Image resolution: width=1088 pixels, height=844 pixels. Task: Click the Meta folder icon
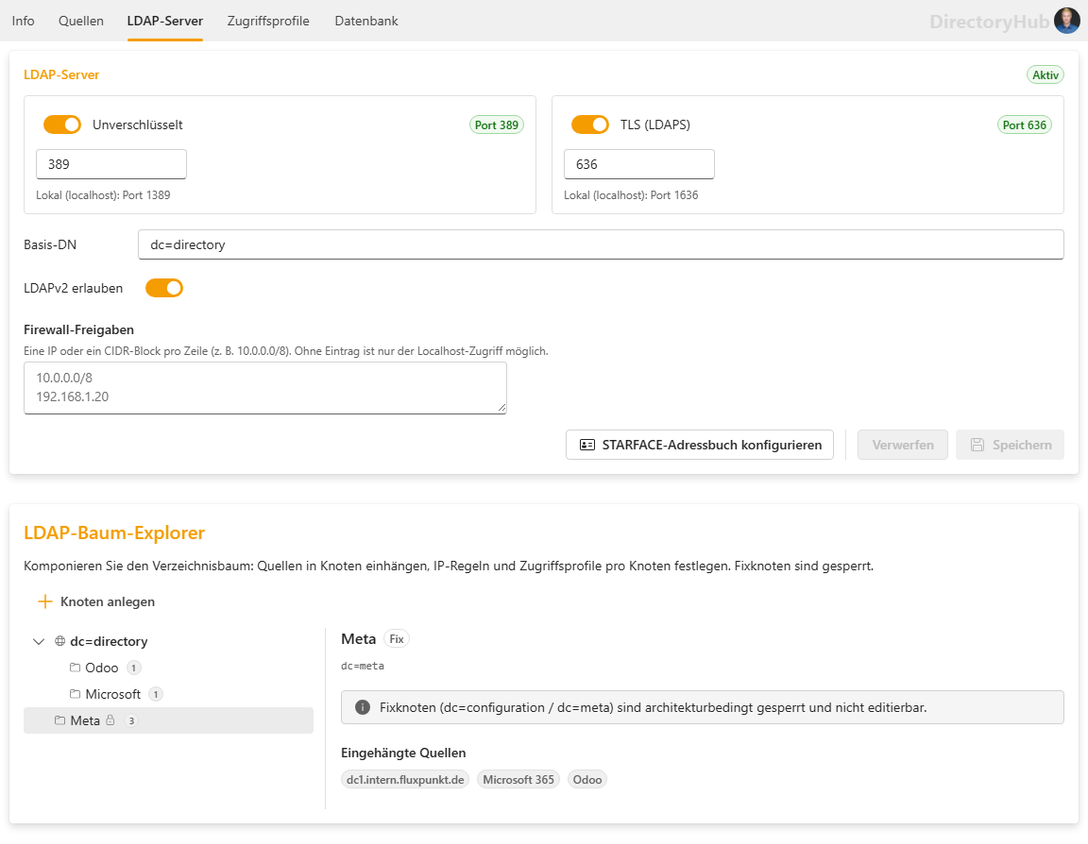click(x=60, y=720)
